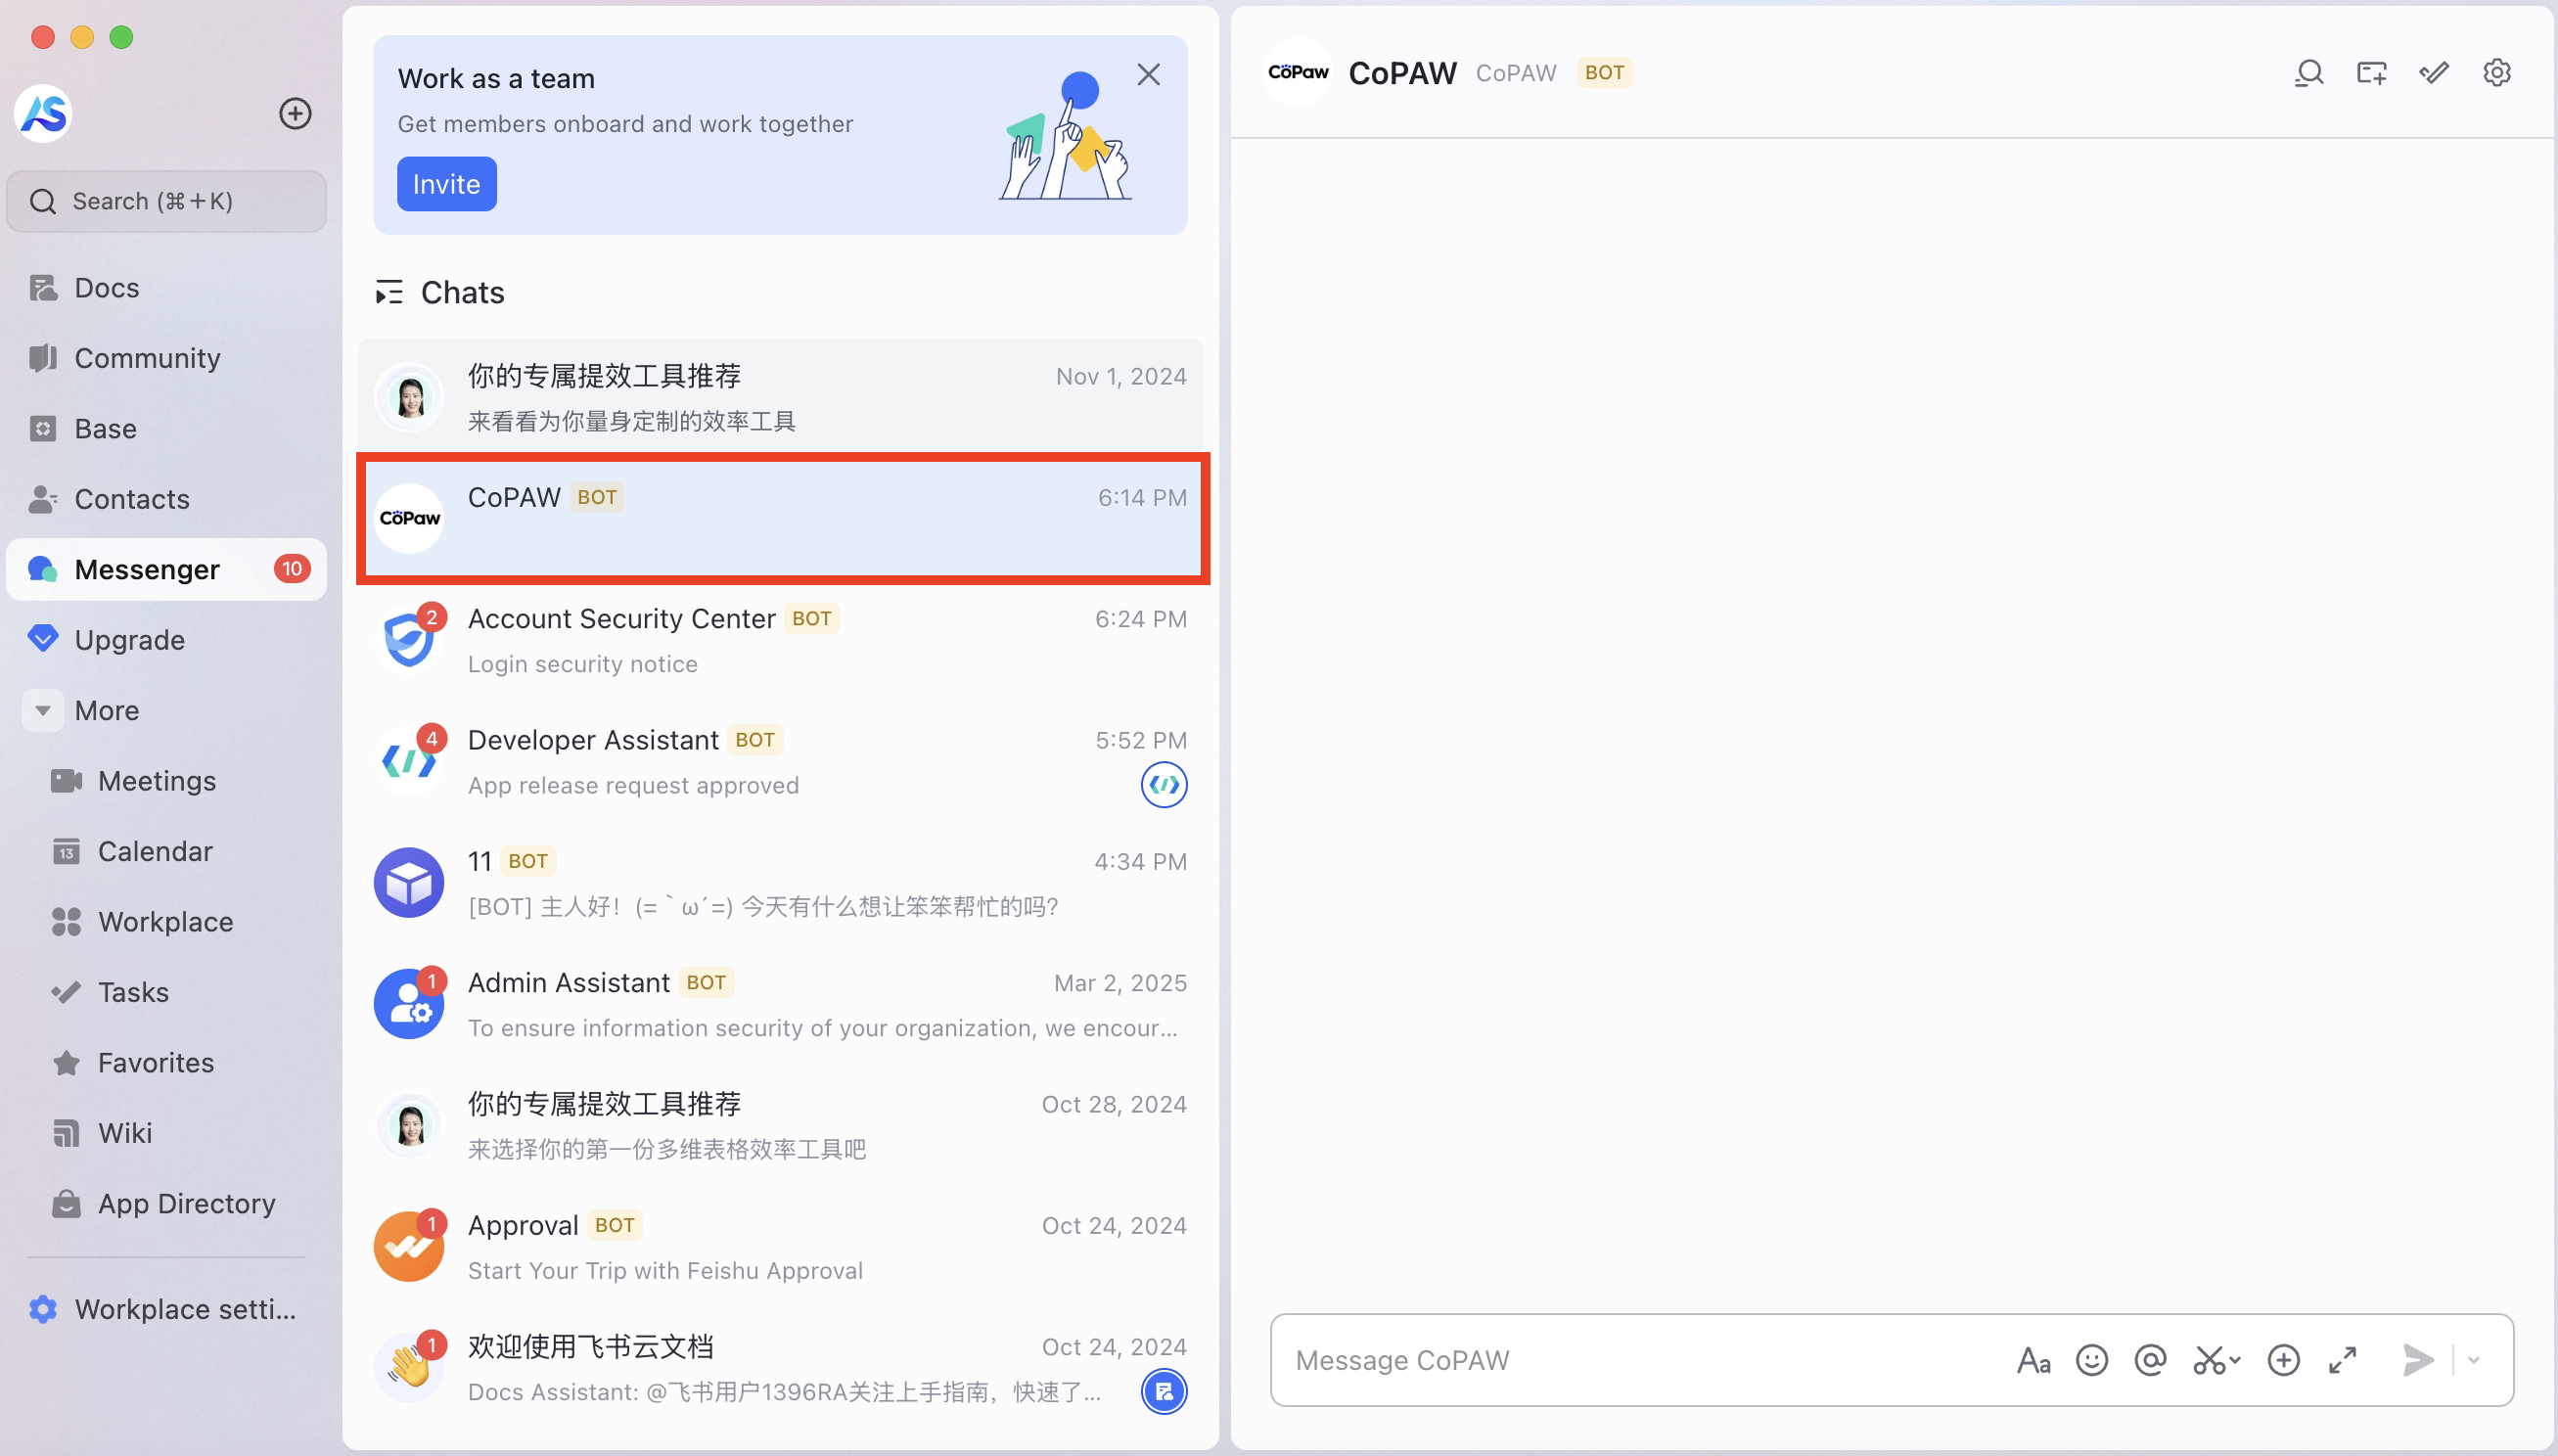Click the @ mention icon
The height and width of the screenshot is (1456, 2558).
pos(2150,1360)
